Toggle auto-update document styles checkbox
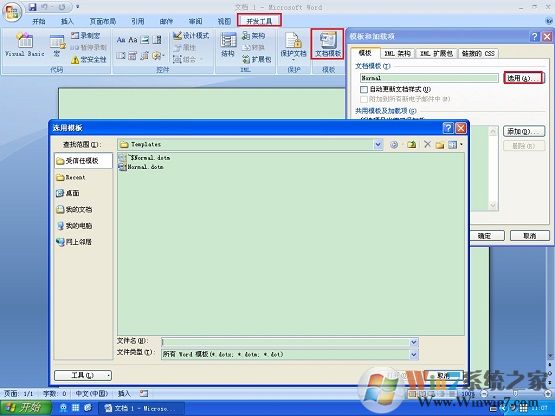 (364, 89)
